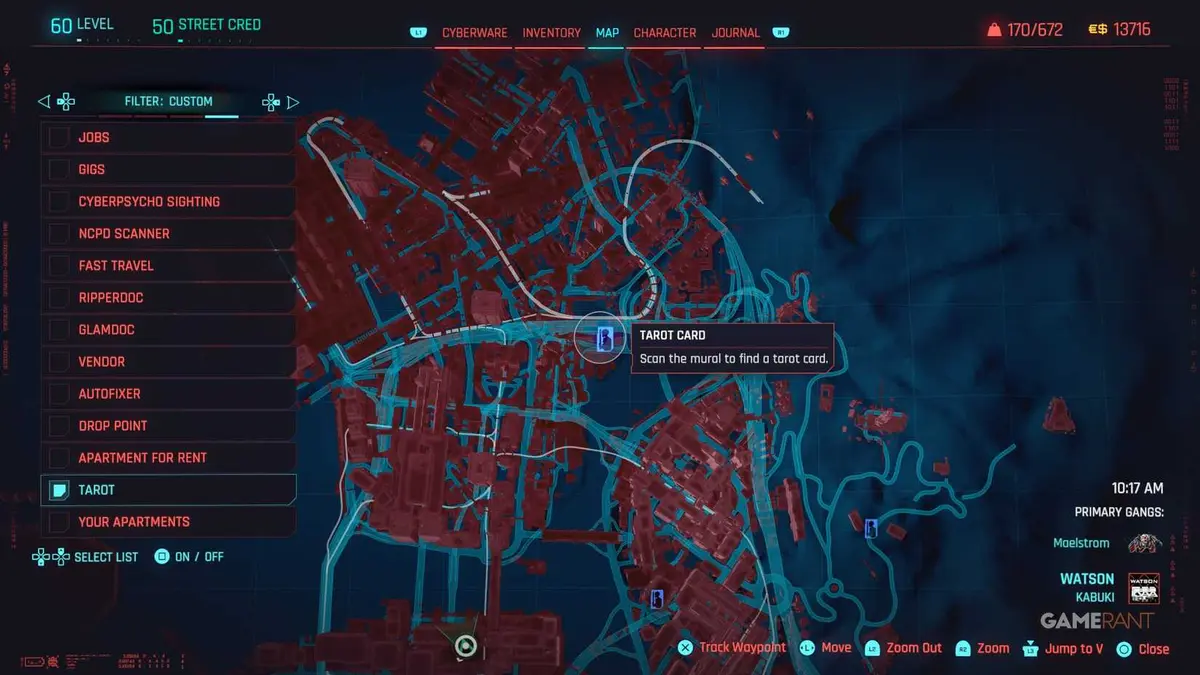
Task: Go to the Journal tab
Action: click(x=736, y=33)
